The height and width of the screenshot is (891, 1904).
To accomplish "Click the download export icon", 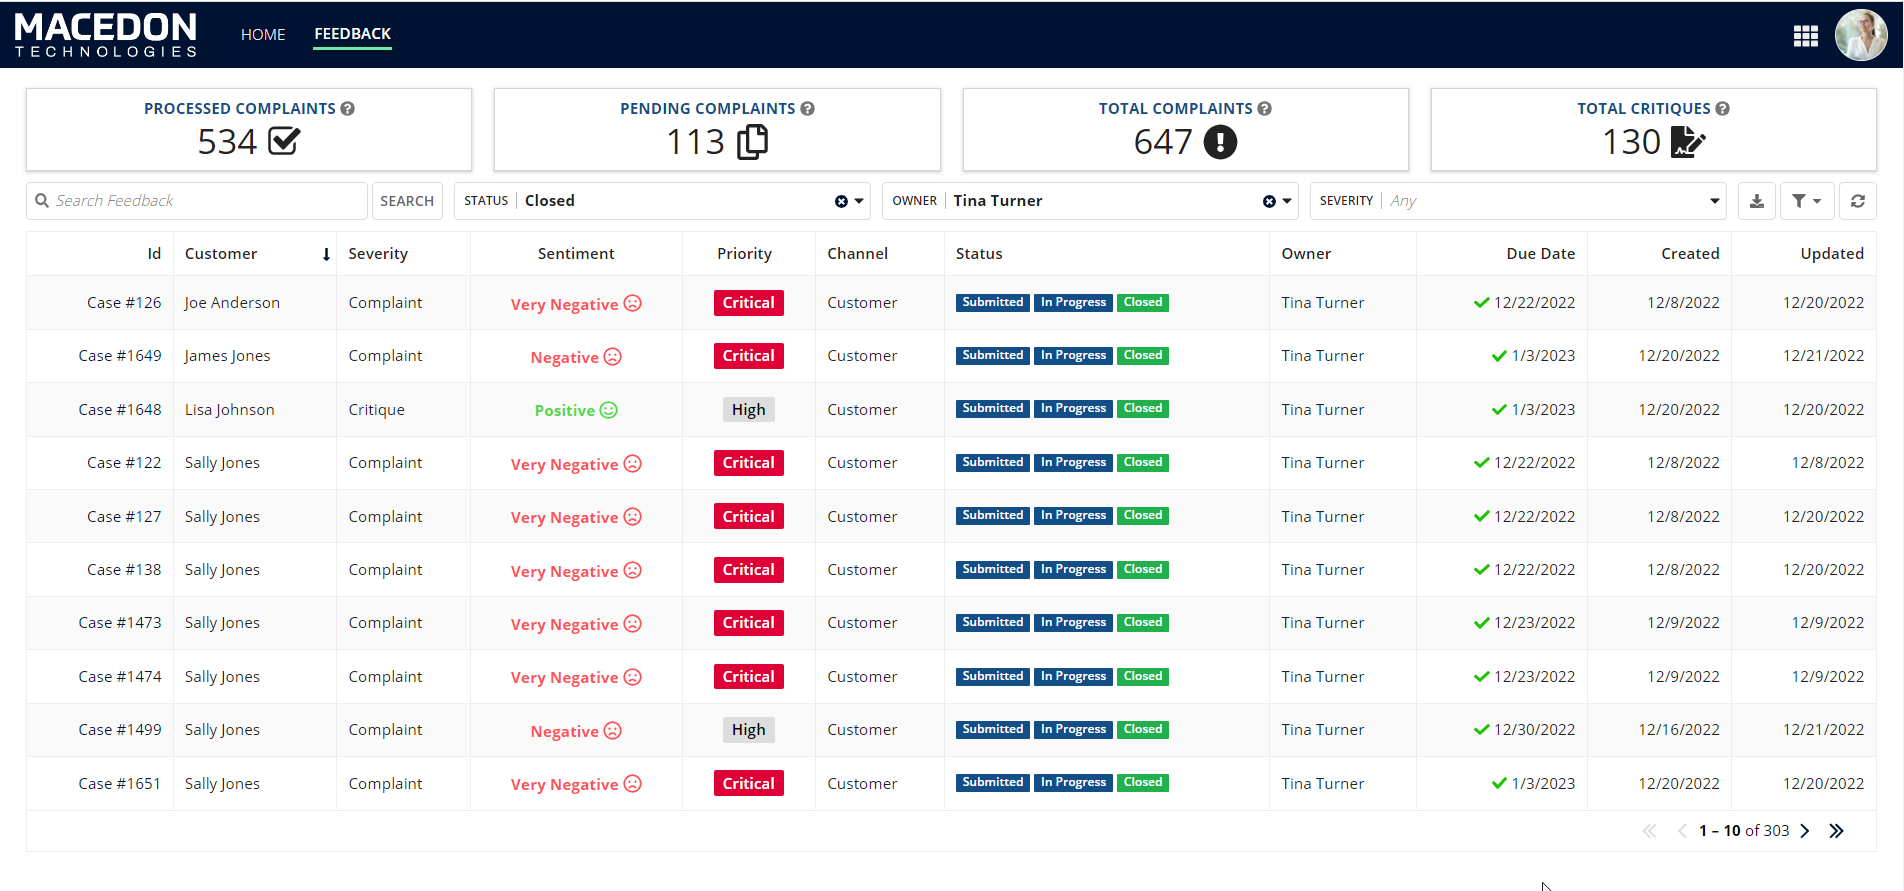I will [x=1756, y=201].
